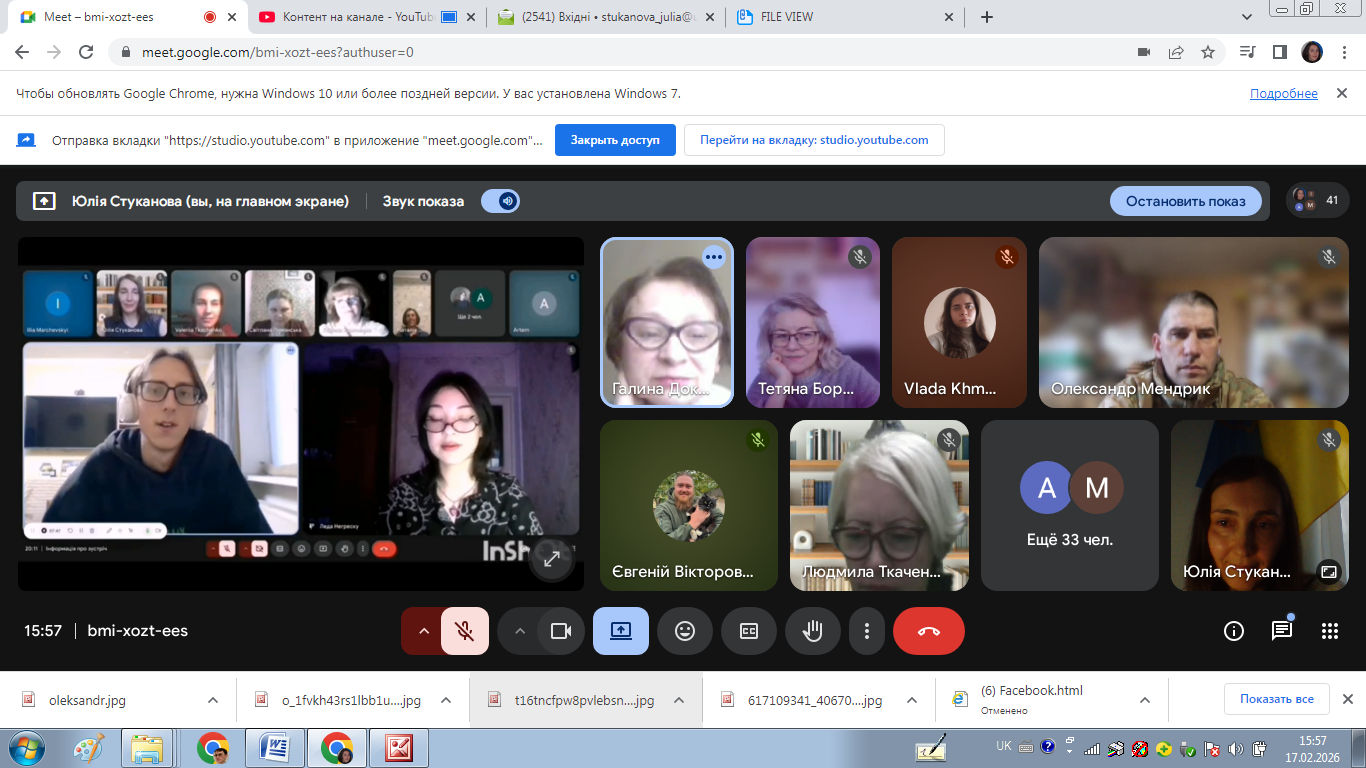Open the emoji reactions button
The height and width of the screenshot is (768, 1366).
[684, 631]
